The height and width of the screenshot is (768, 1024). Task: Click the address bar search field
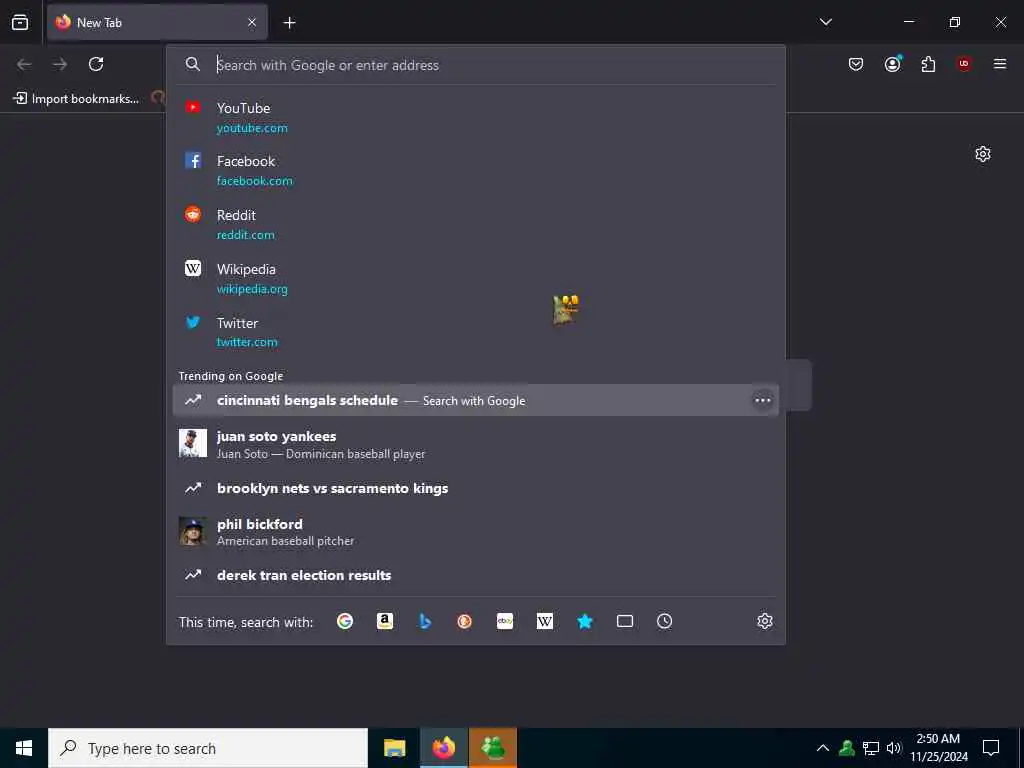[x=475, y=65]
